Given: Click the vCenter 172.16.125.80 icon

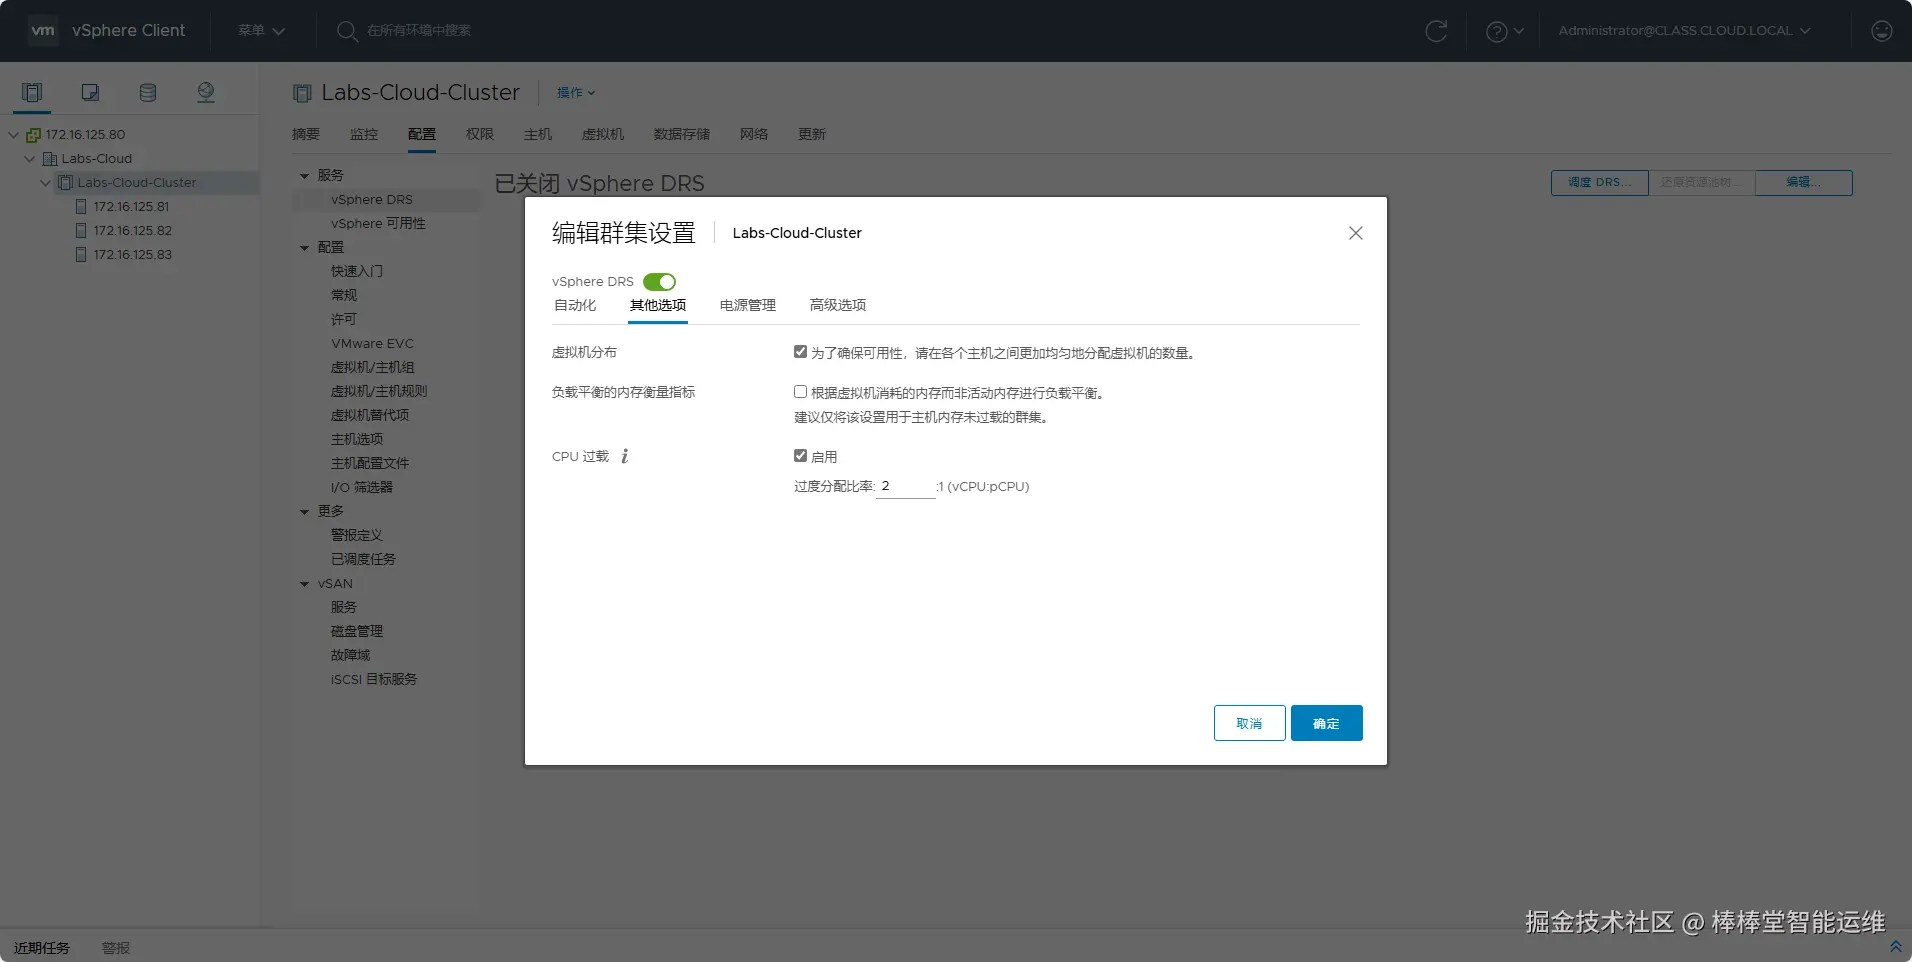Looking at the screenshot, I should pyautogui.click(x=34, y=135).
